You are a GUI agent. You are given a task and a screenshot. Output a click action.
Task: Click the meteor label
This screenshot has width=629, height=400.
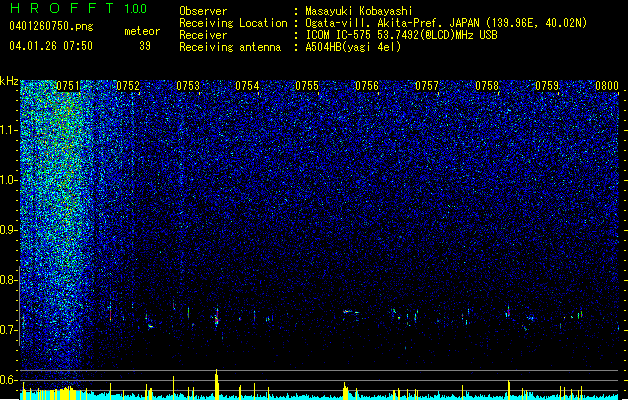(x=142, y=31)
